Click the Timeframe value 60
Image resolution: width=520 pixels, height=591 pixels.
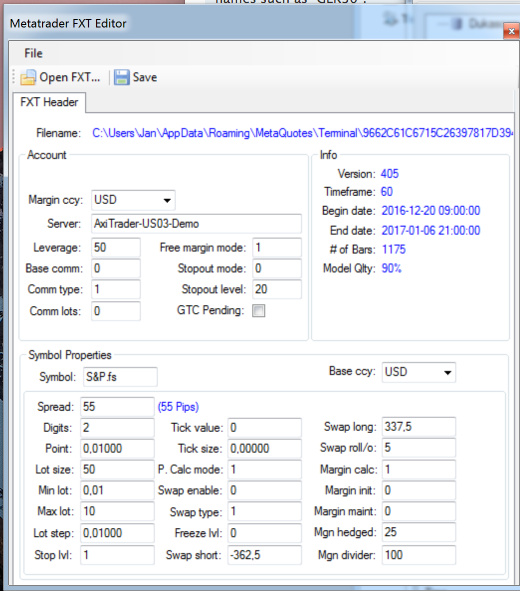pyautogui.click(x=387, y=192)
